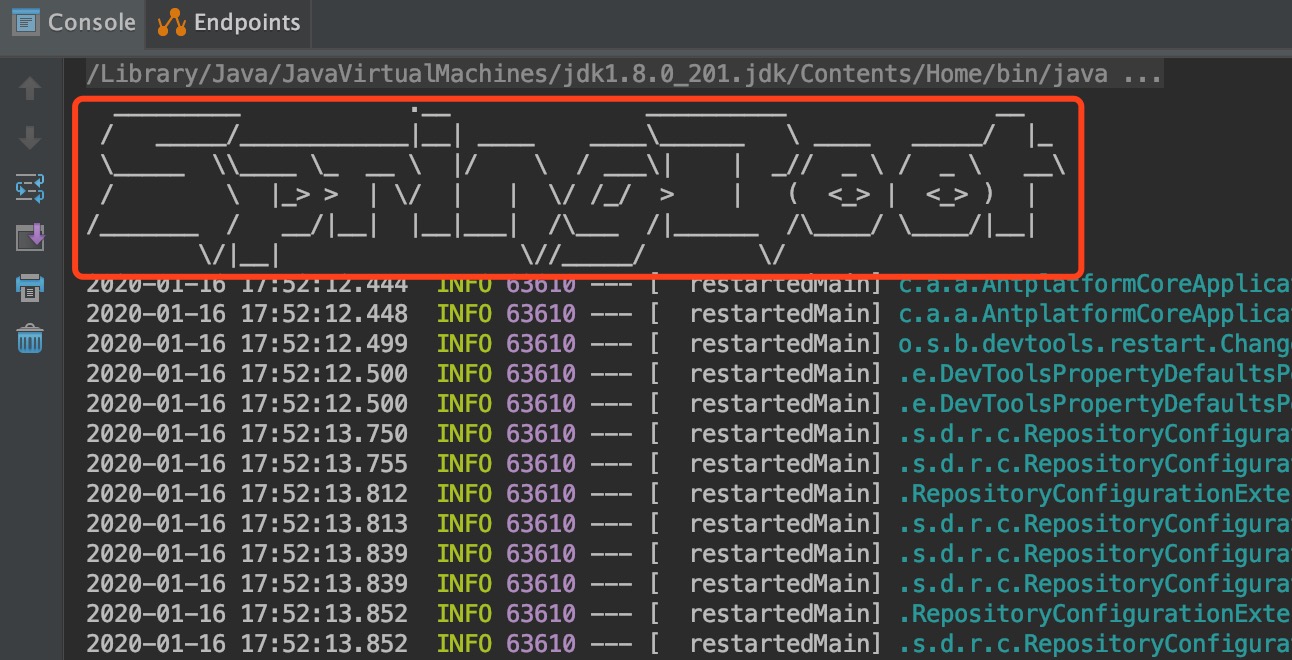
Task: Toggle scroll to end of console
Action: click(x=30, y=238)
